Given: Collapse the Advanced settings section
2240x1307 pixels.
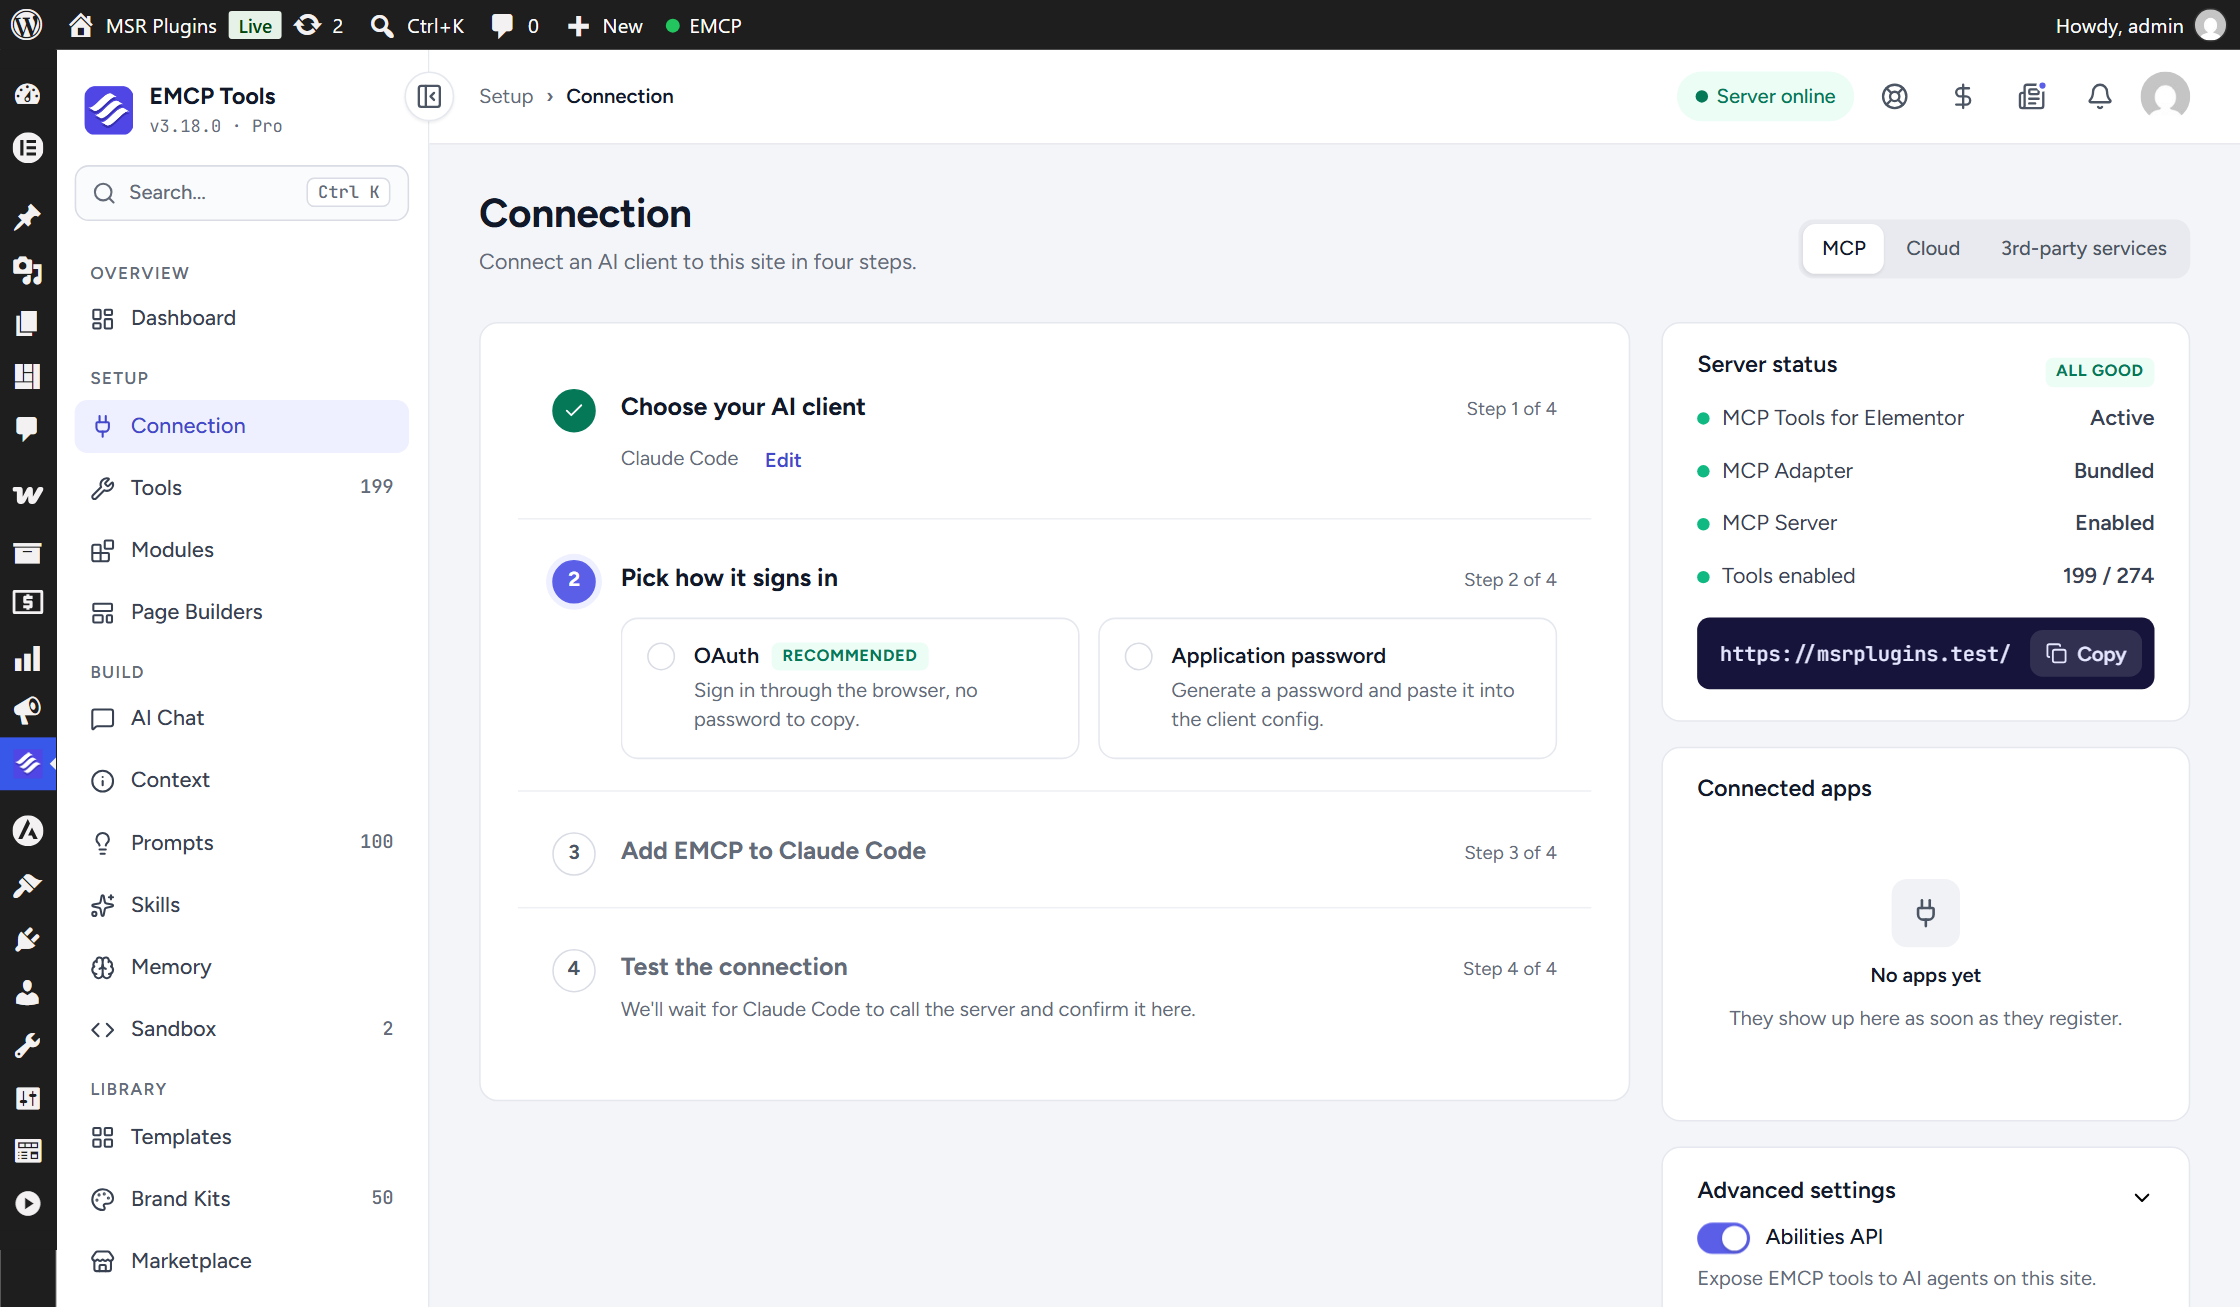Looking at the screenshot, I should [2142, 1197].
